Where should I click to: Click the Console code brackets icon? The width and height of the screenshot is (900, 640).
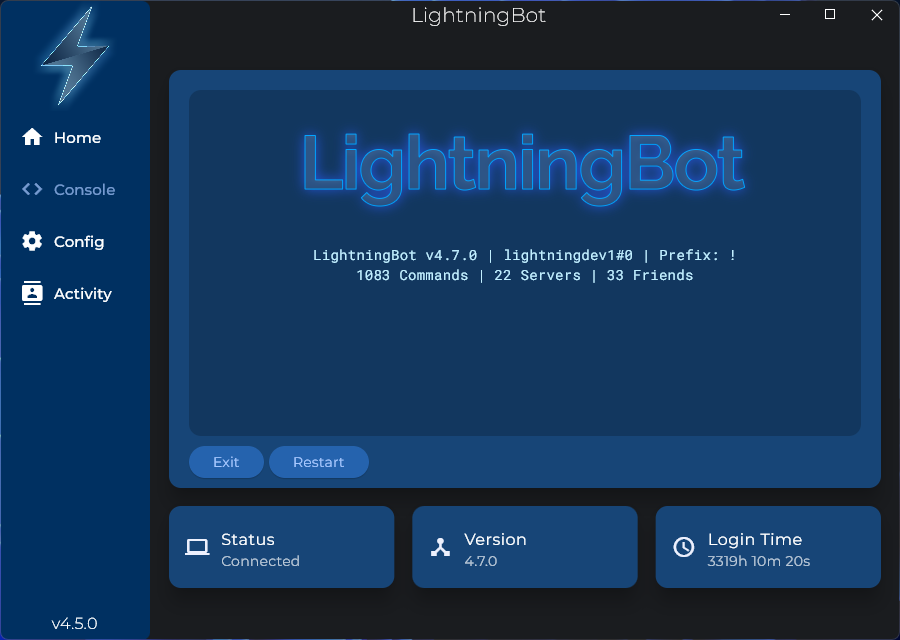click(30, 189)
